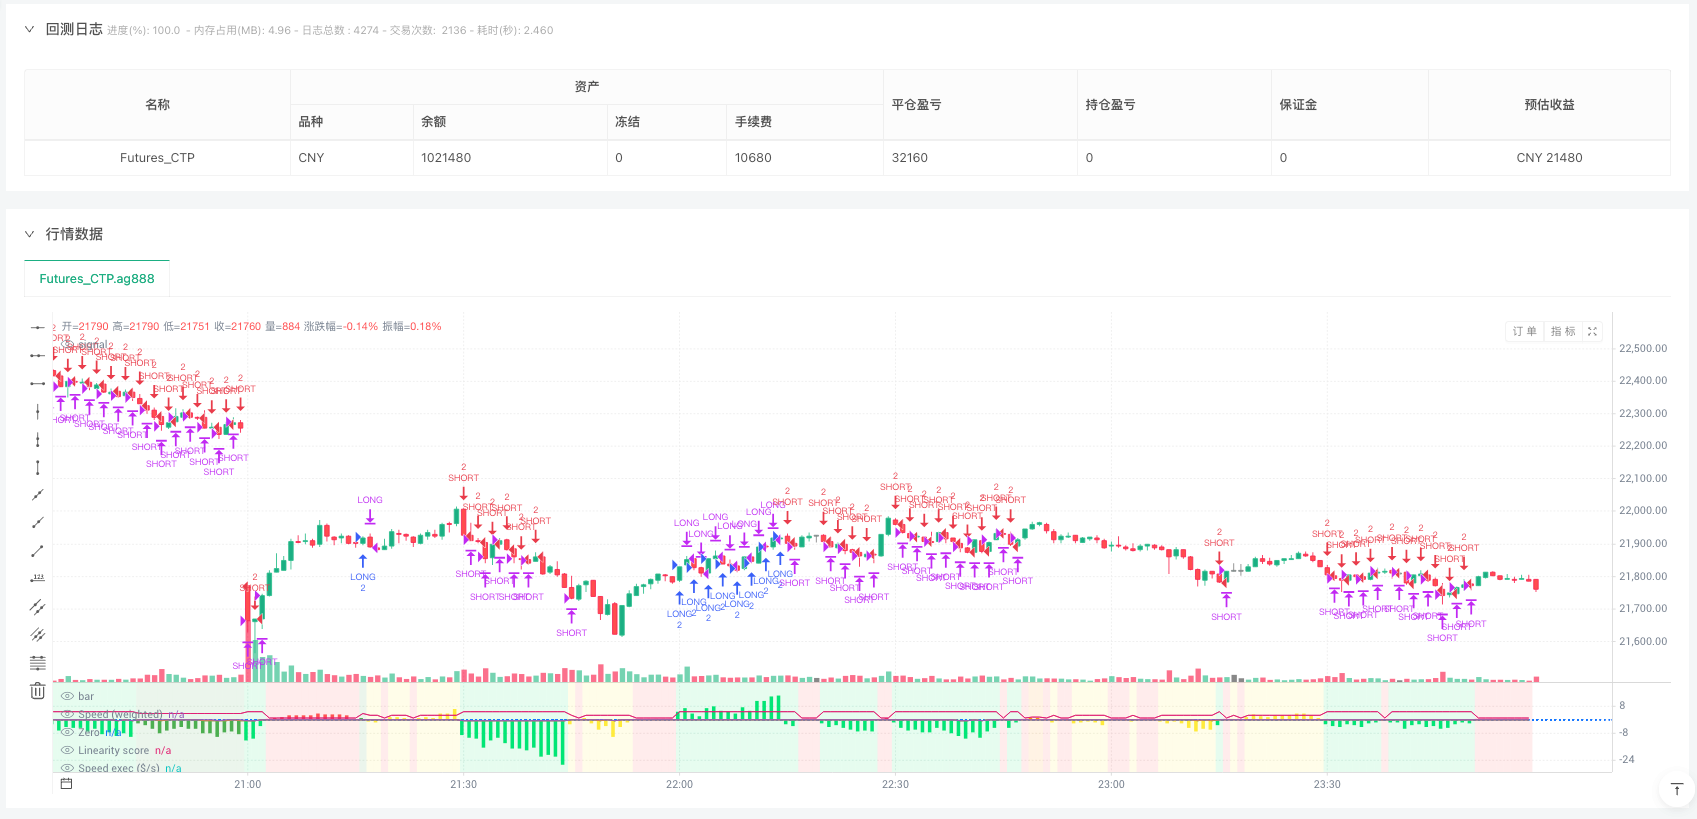
Task: Toggle fullscreen mode for the chart
Action: pyautogui.click(x=1592, y=331)
